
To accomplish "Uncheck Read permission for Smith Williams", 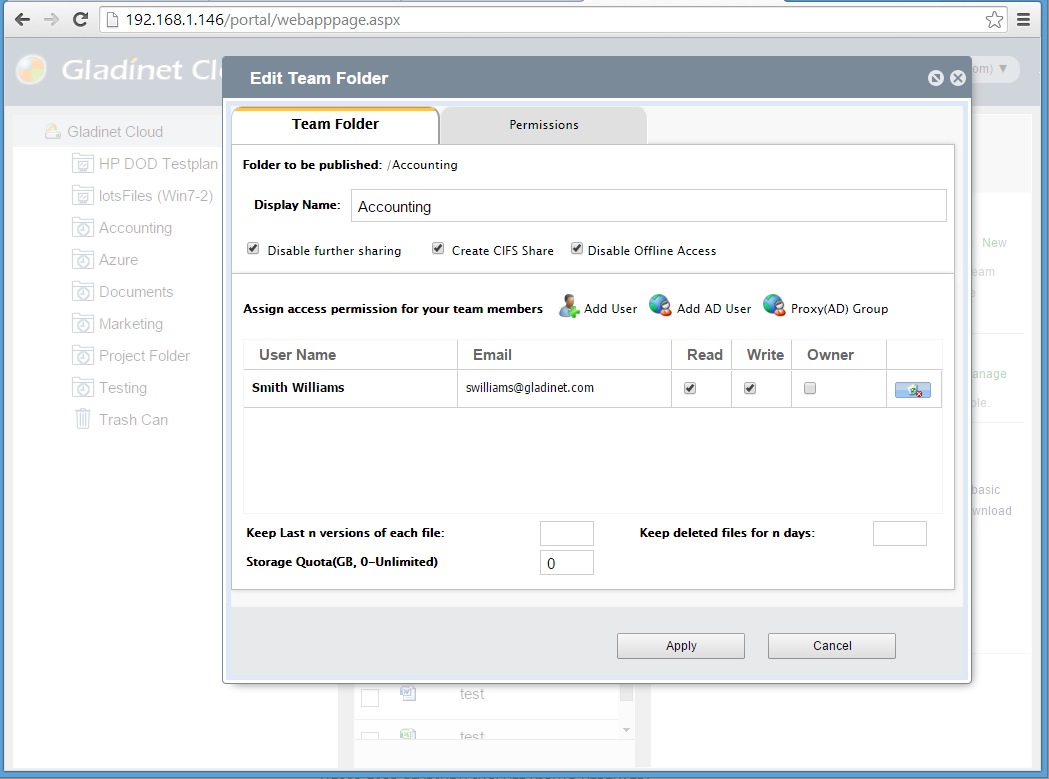I will (x=690, y=388).
